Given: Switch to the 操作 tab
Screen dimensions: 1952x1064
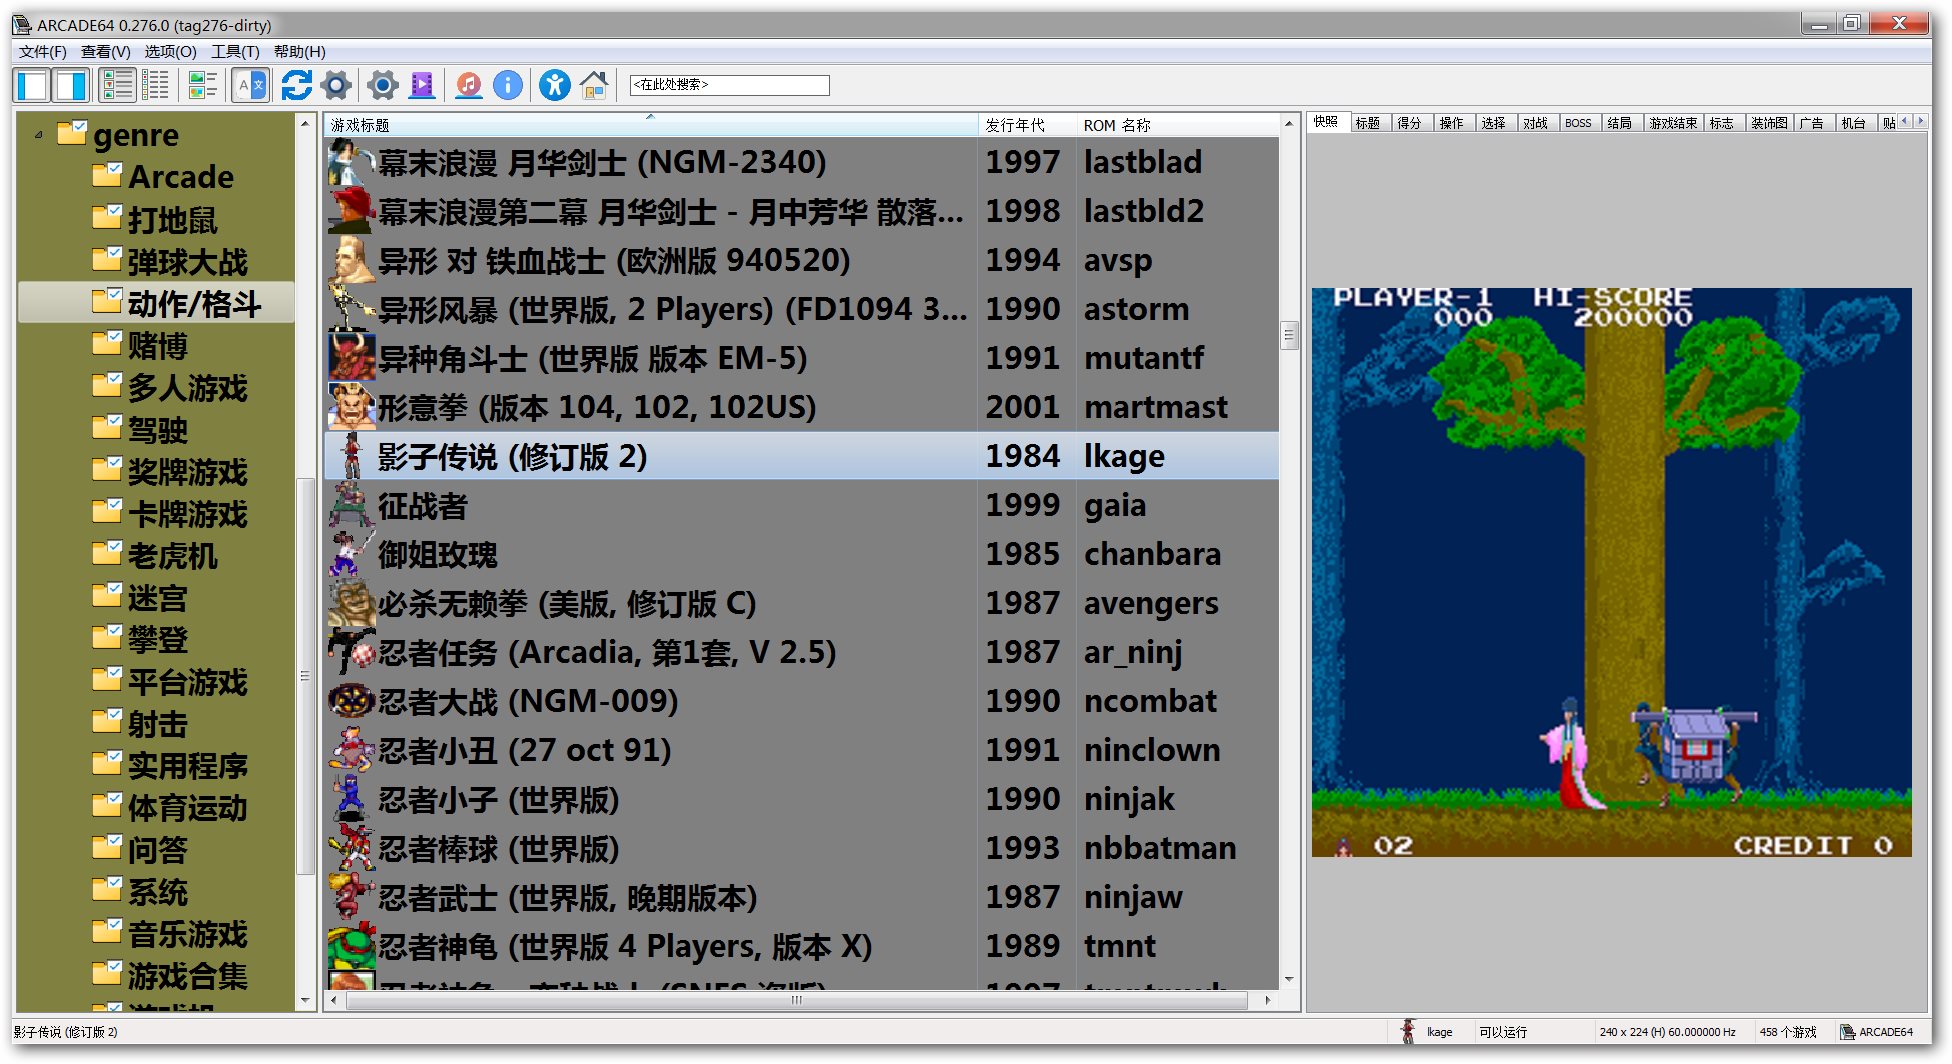Looking at the screenshot, I should [1452, 123].
